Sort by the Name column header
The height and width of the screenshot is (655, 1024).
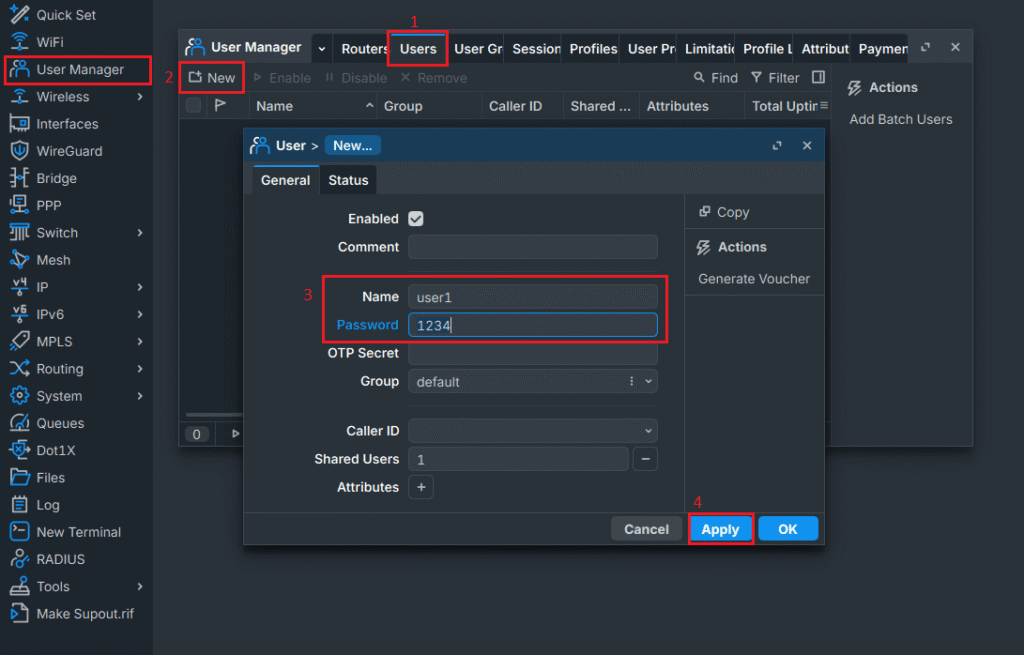[x=313, y=106]
